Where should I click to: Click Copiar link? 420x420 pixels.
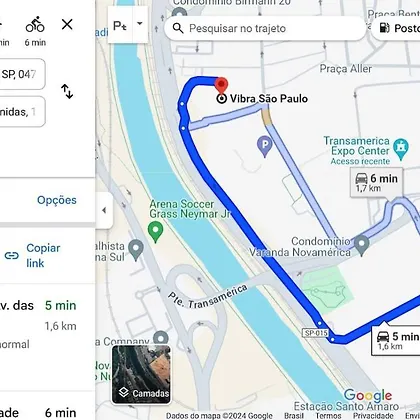(43, 256)
